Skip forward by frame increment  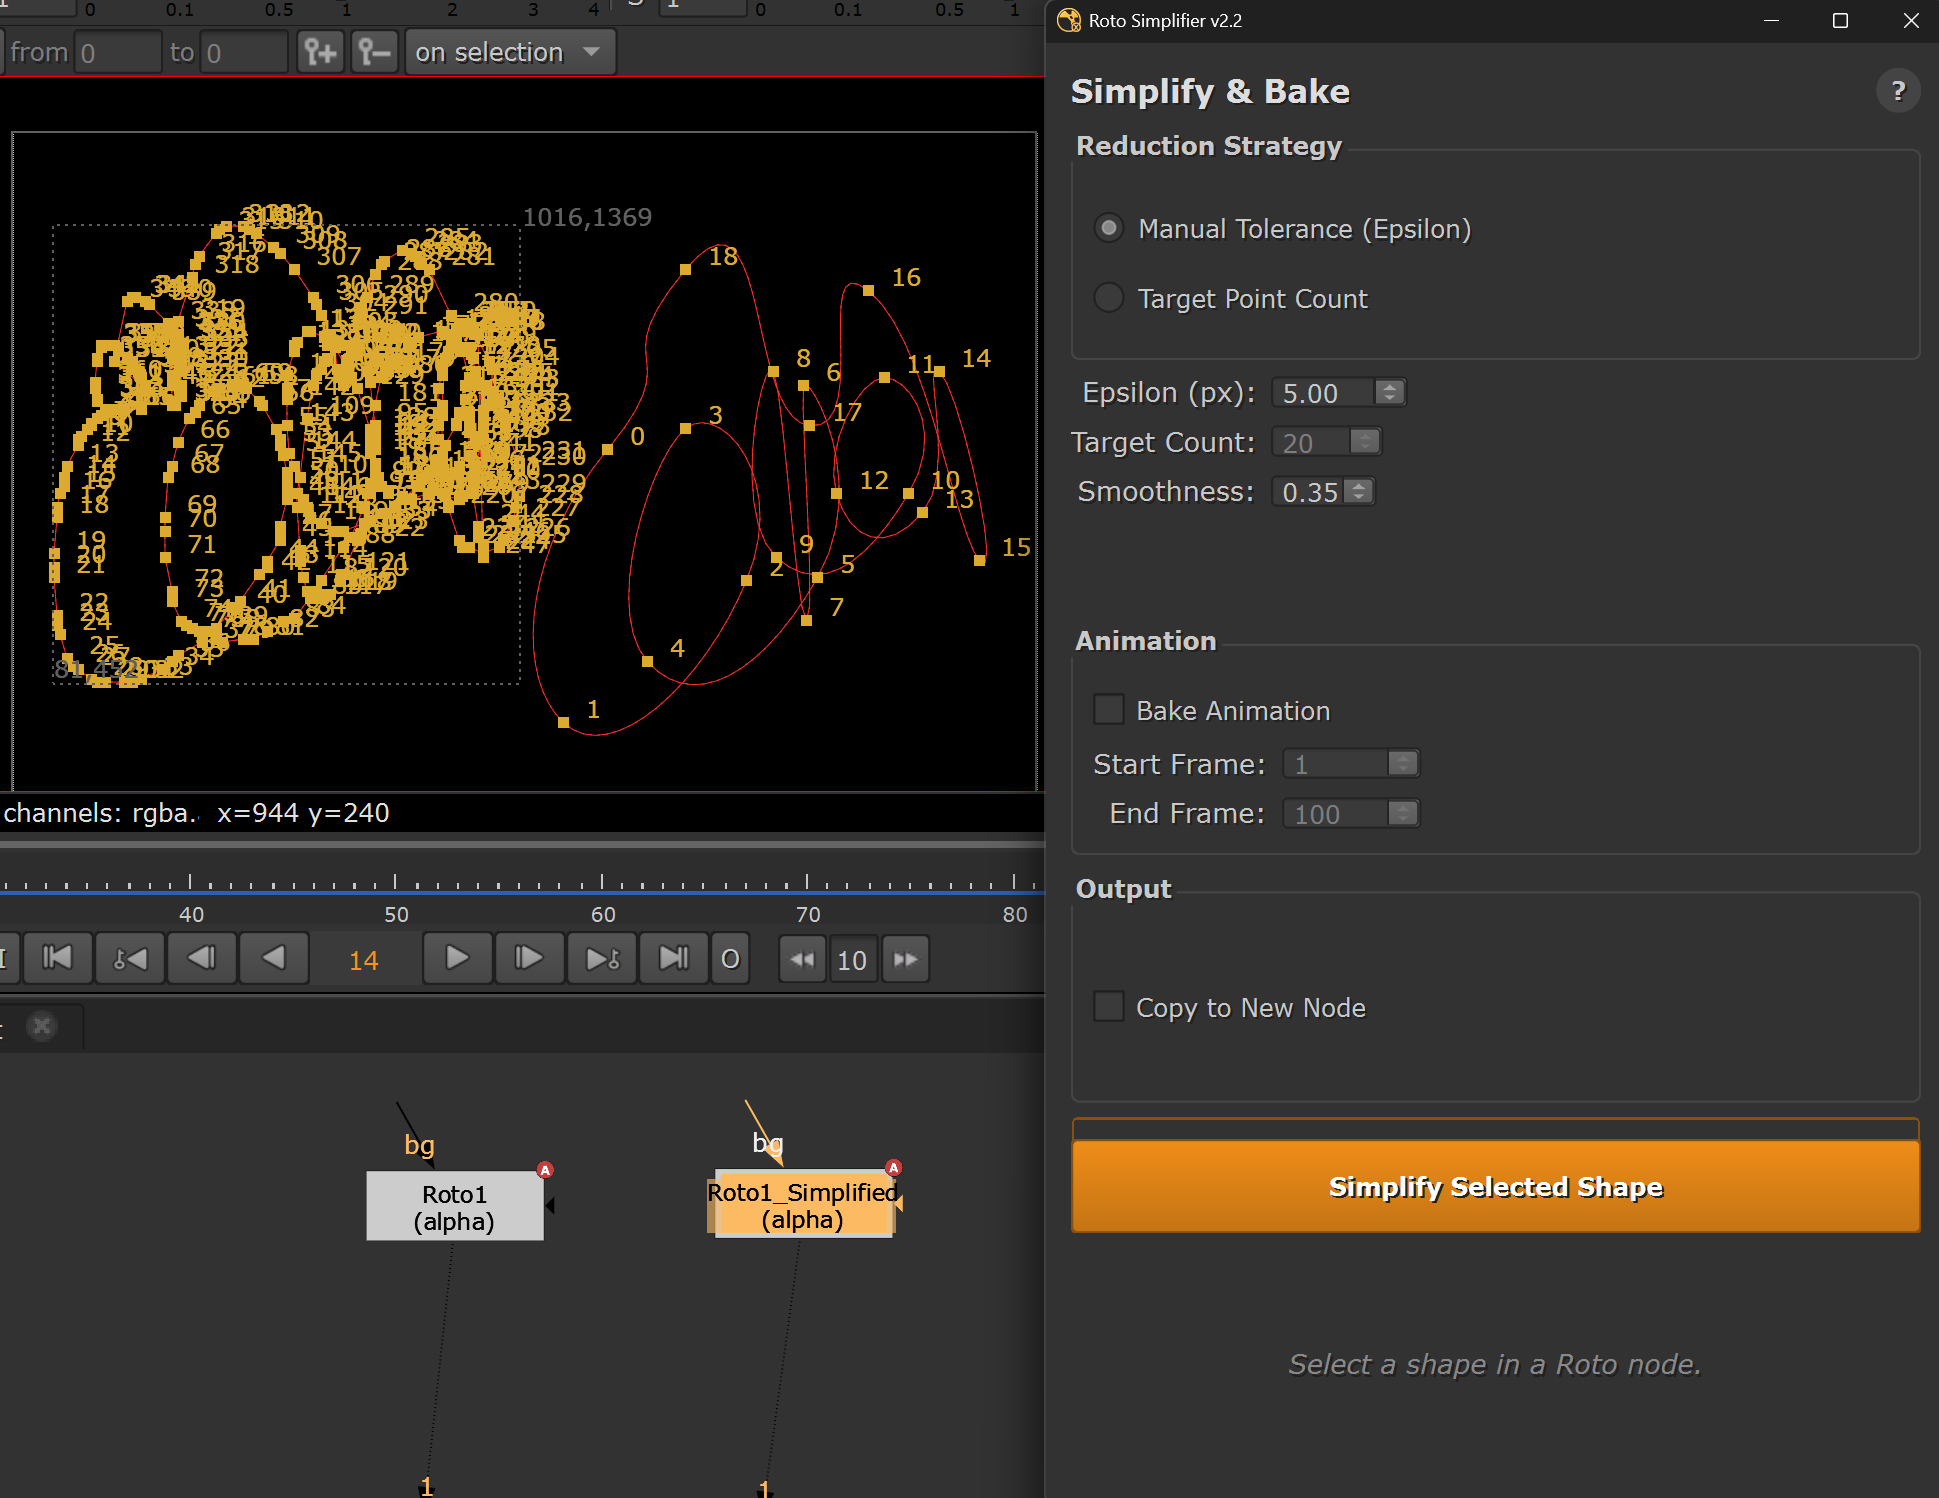906,960
